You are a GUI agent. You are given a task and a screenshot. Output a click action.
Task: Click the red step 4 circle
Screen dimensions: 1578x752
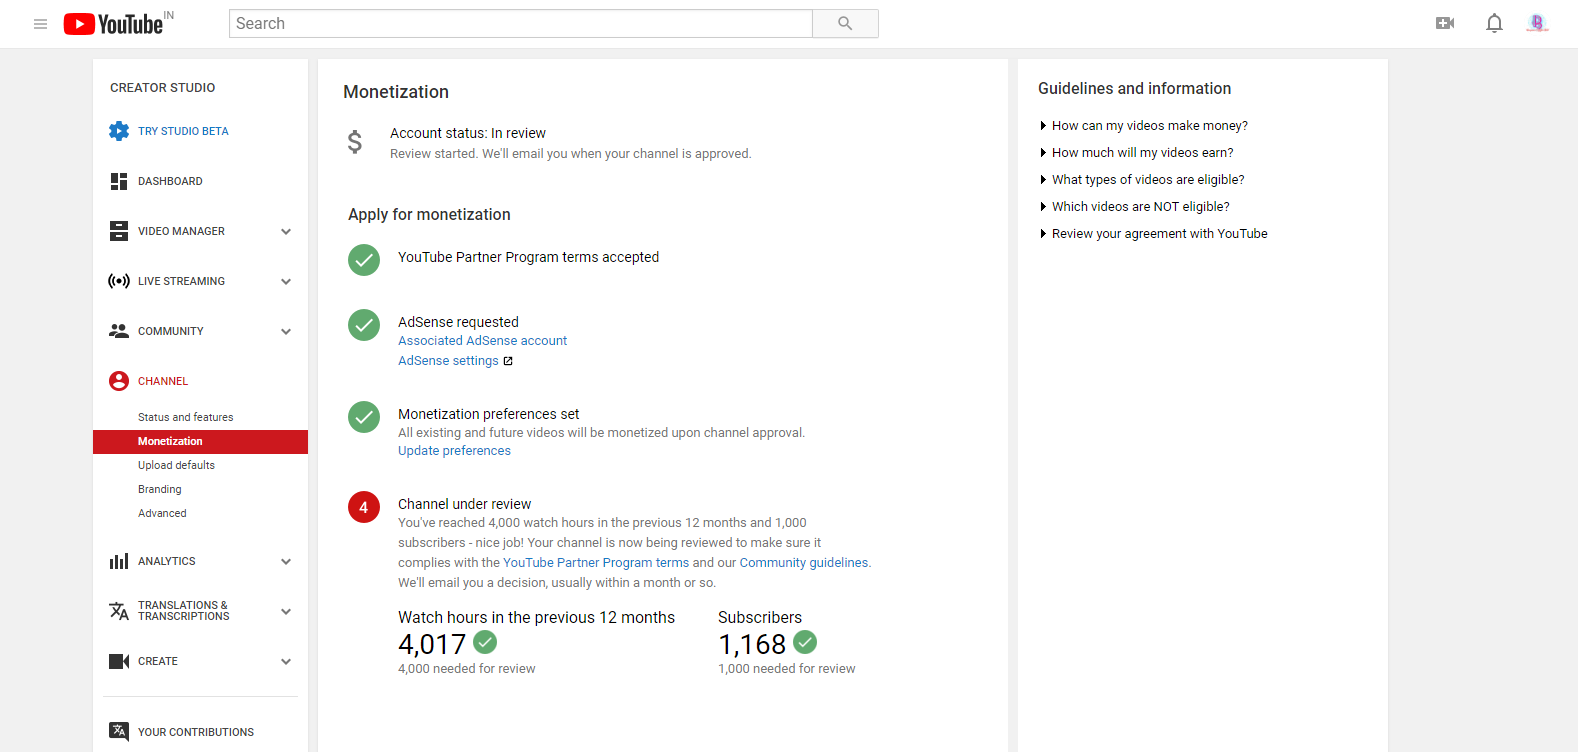coord(364,507)
